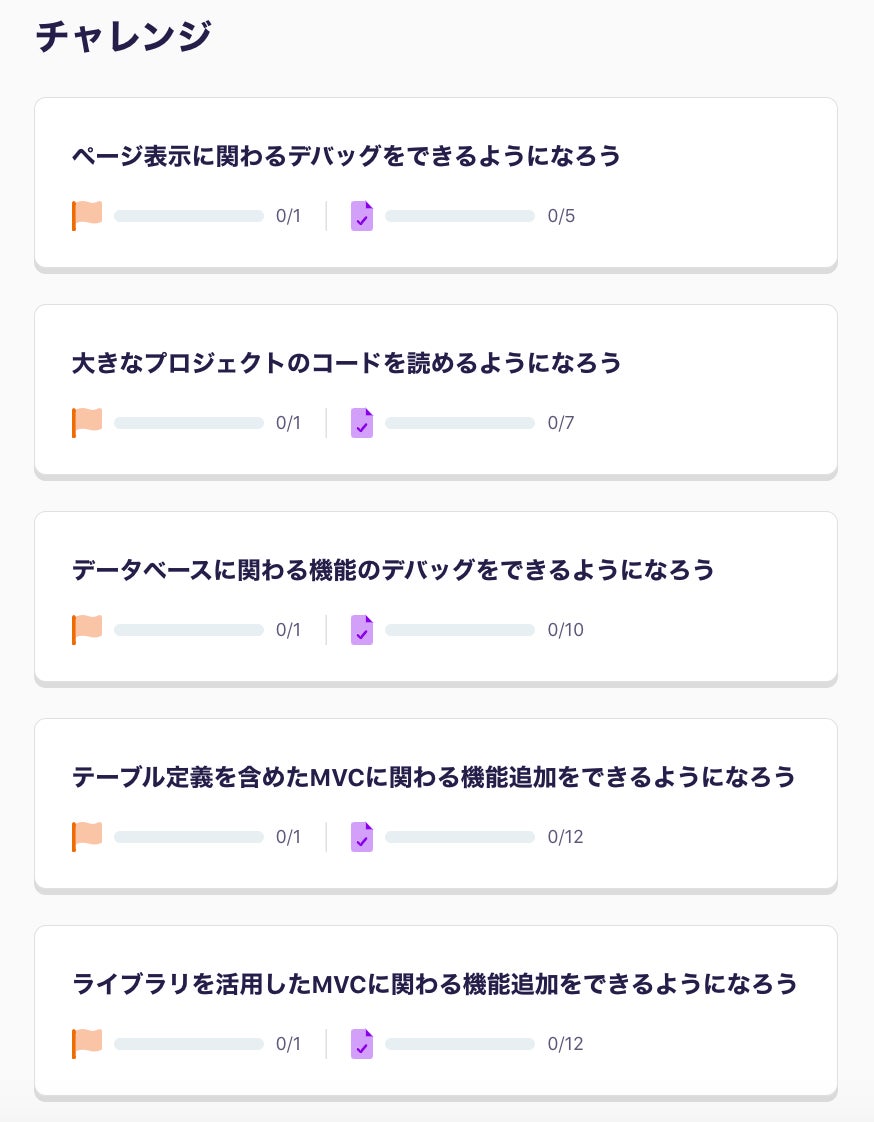Click the 0/5 progress bar in ページ表示 card

pyautogui.click(x=460, y=216)
